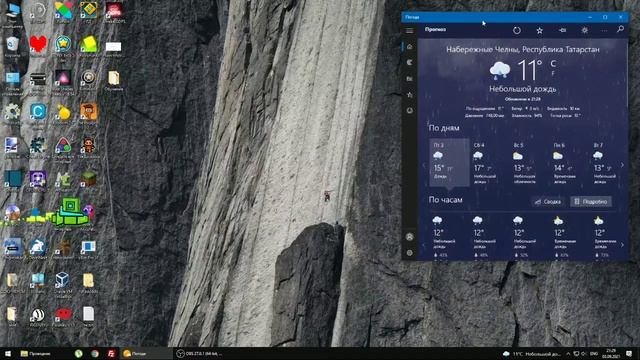Open Maps view in Weather sidebar
The height and width of the screenshot is (360, 640).
tap(409, 62)
